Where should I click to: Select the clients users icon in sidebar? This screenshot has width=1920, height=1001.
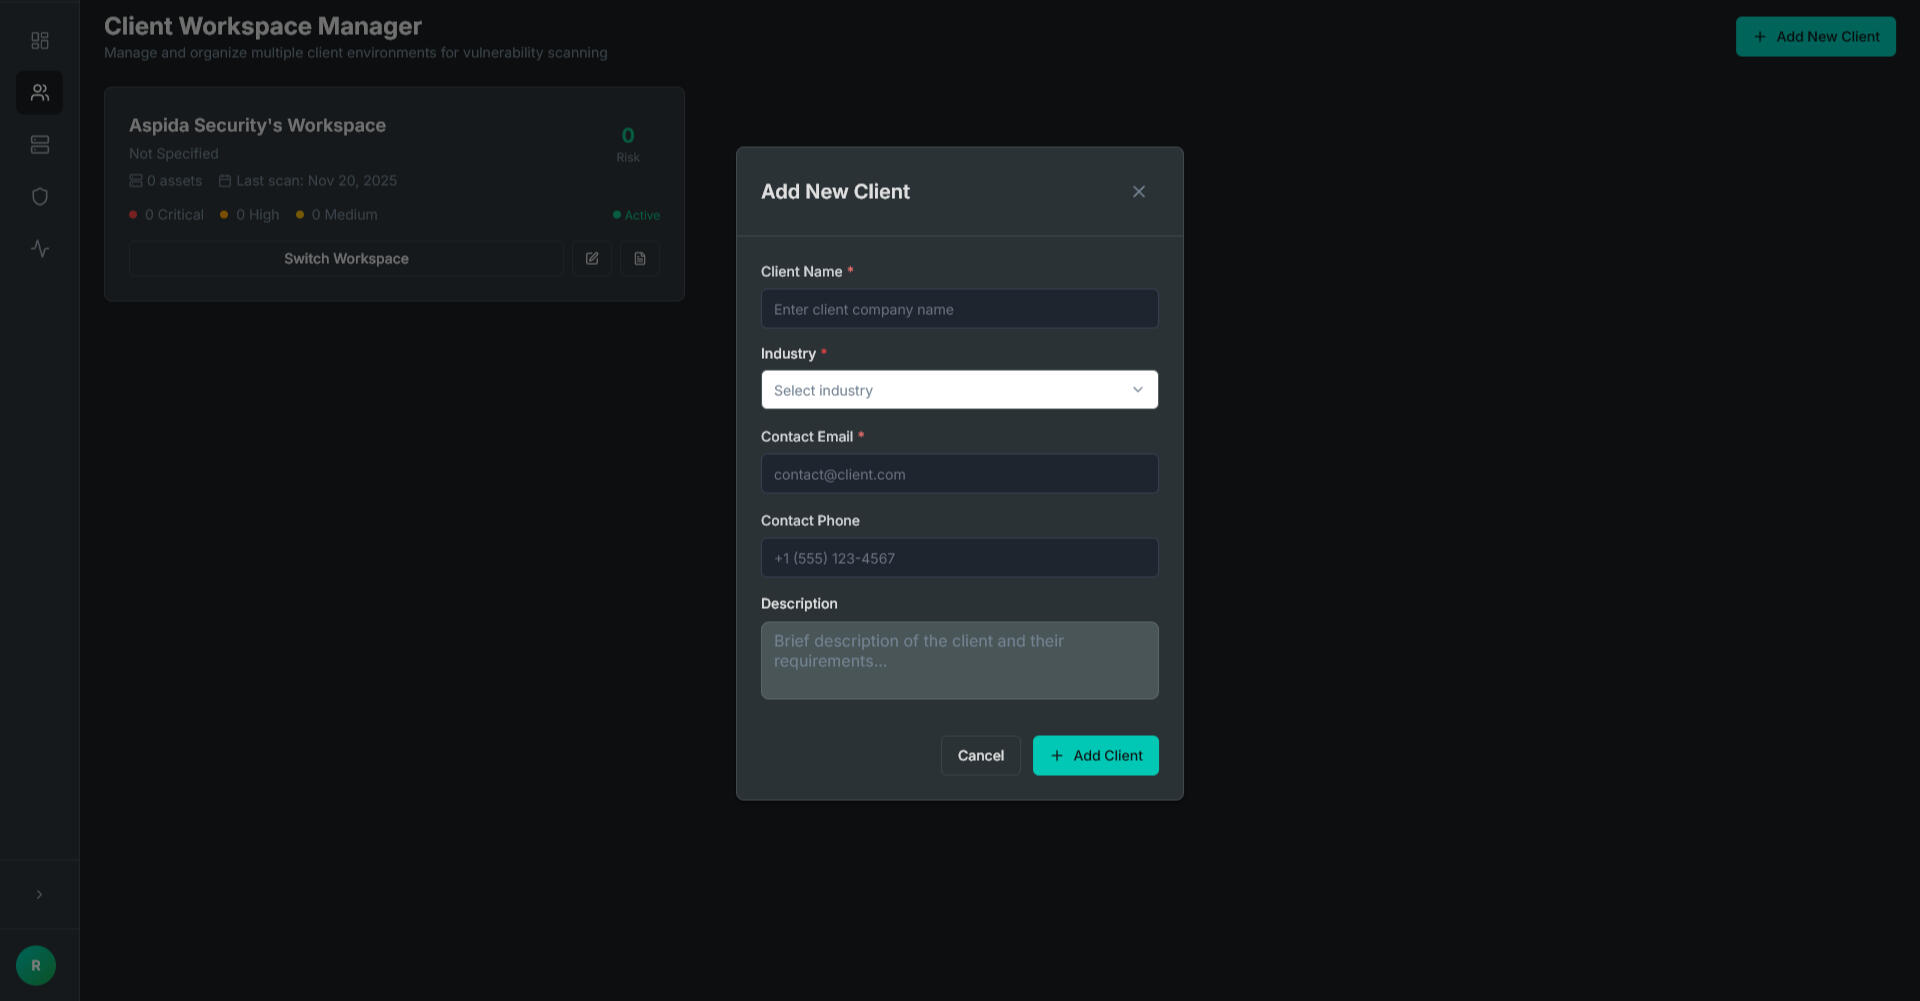click(40, 93)
